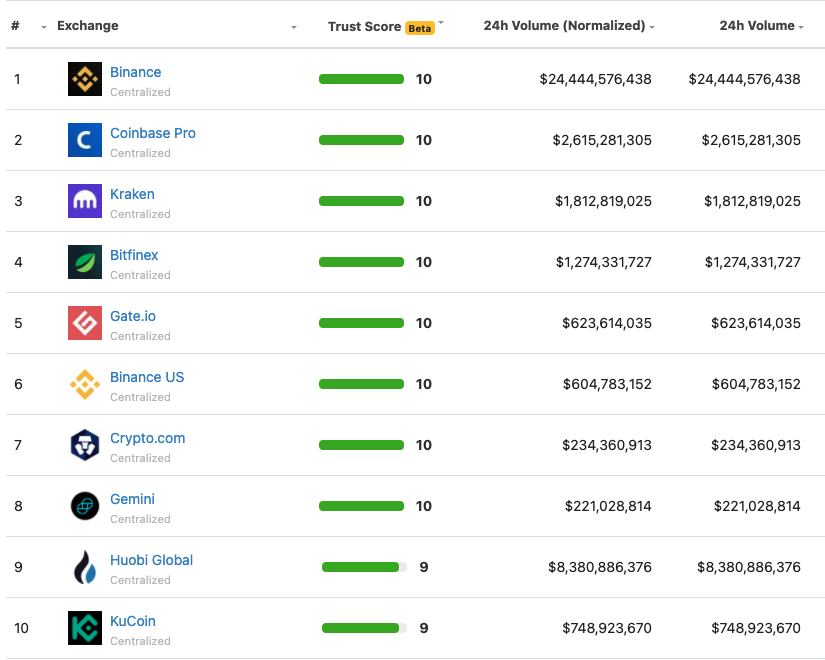Open the Binance exchange link
Image resolution: width=825 pixels, height=660 pixels.
point(135,72)
